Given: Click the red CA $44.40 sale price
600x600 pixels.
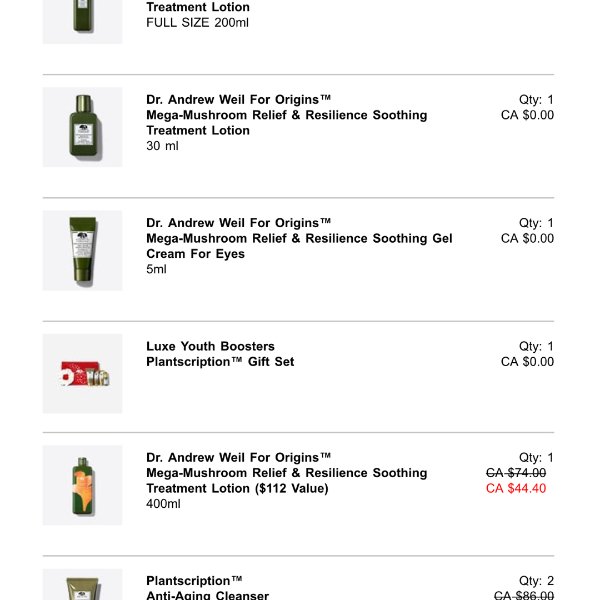Looking at the screenshot, I should click(x=516, y=489).
